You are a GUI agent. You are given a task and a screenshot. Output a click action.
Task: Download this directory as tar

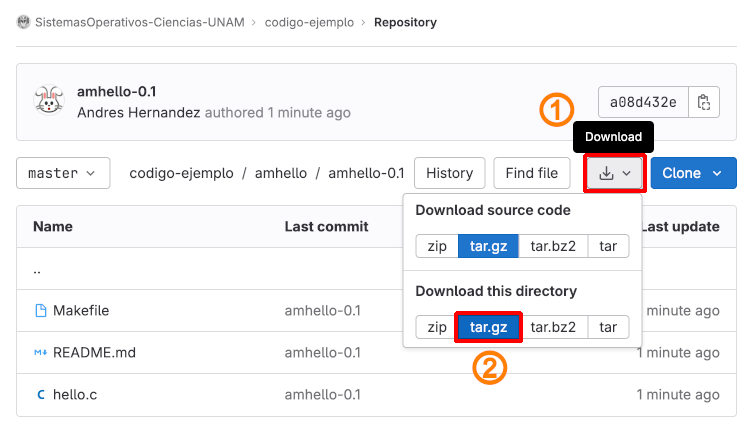(608, 327)
